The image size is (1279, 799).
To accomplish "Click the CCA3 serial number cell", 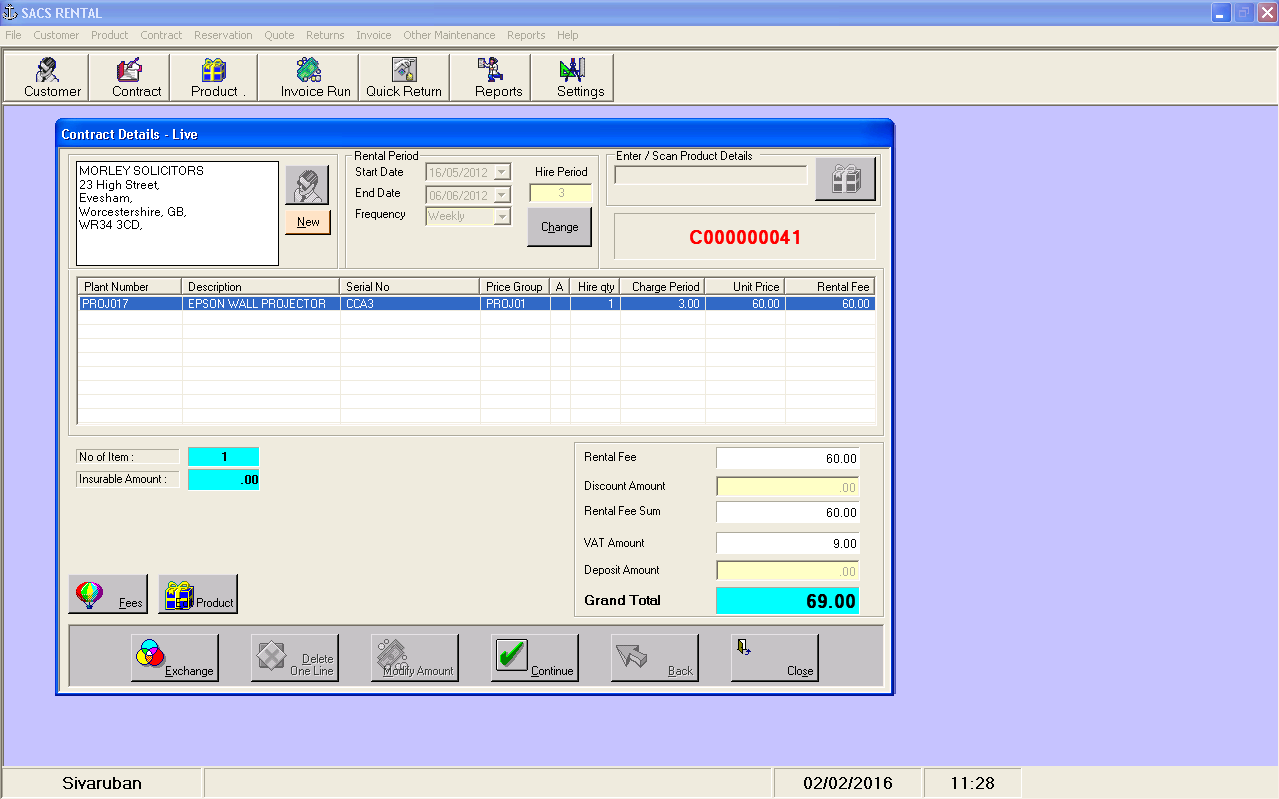I will click(410, 303).
